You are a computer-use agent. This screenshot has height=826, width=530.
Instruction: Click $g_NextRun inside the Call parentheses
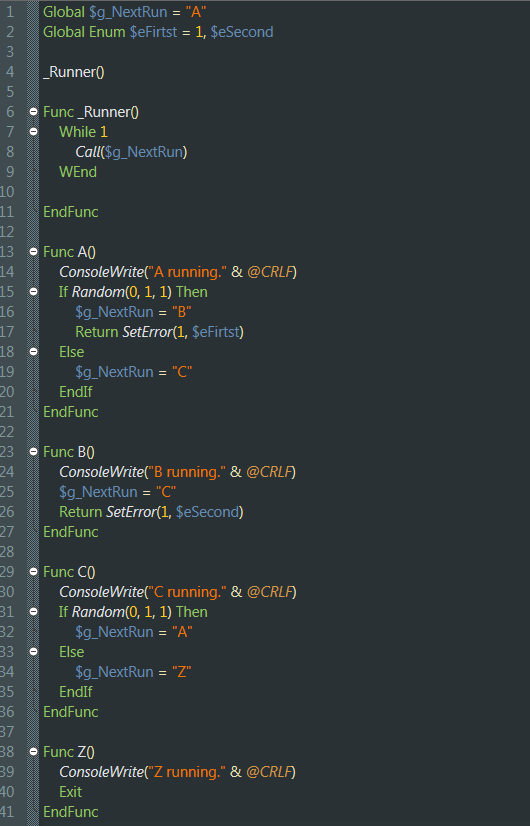tap(143, 152)
